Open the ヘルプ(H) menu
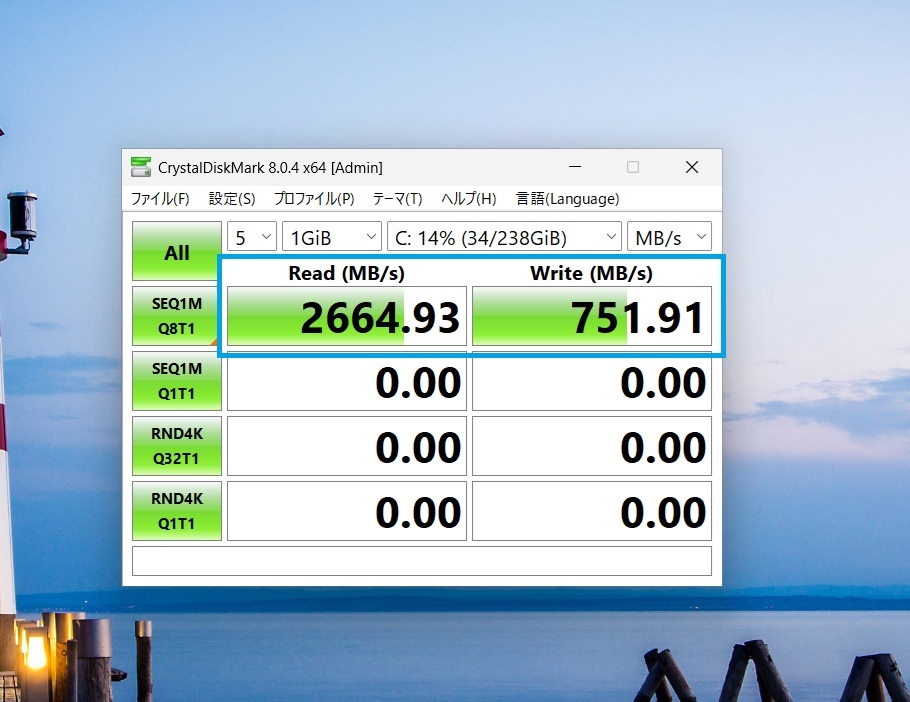910x702 pixels. click(469, 199)
